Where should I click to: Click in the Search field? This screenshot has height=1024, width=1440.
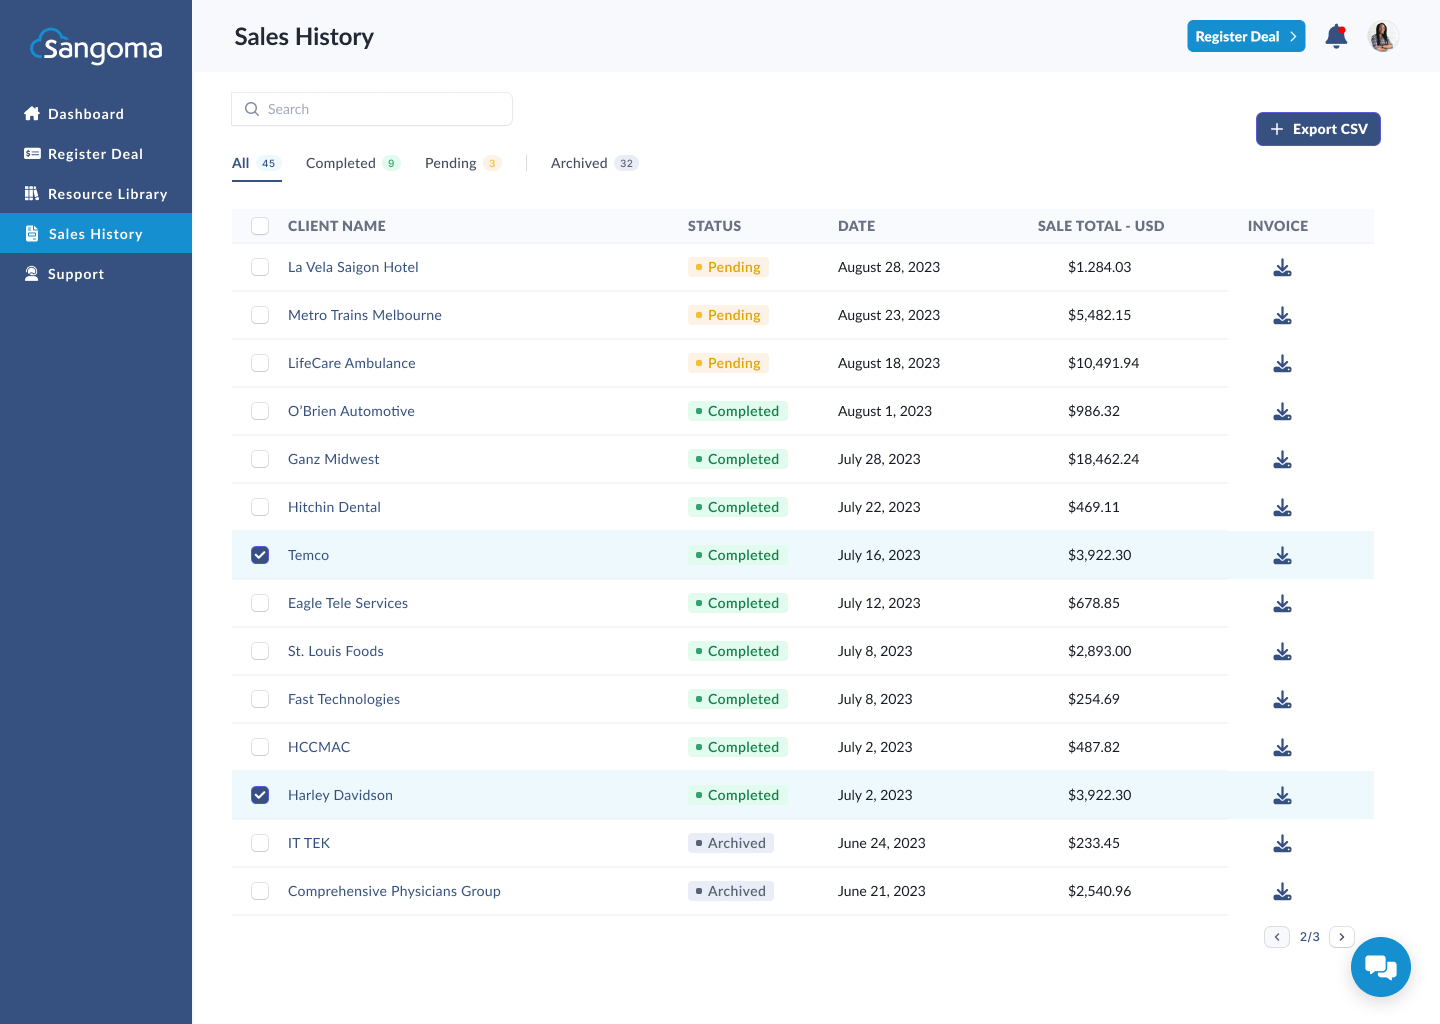click(372, 109)
